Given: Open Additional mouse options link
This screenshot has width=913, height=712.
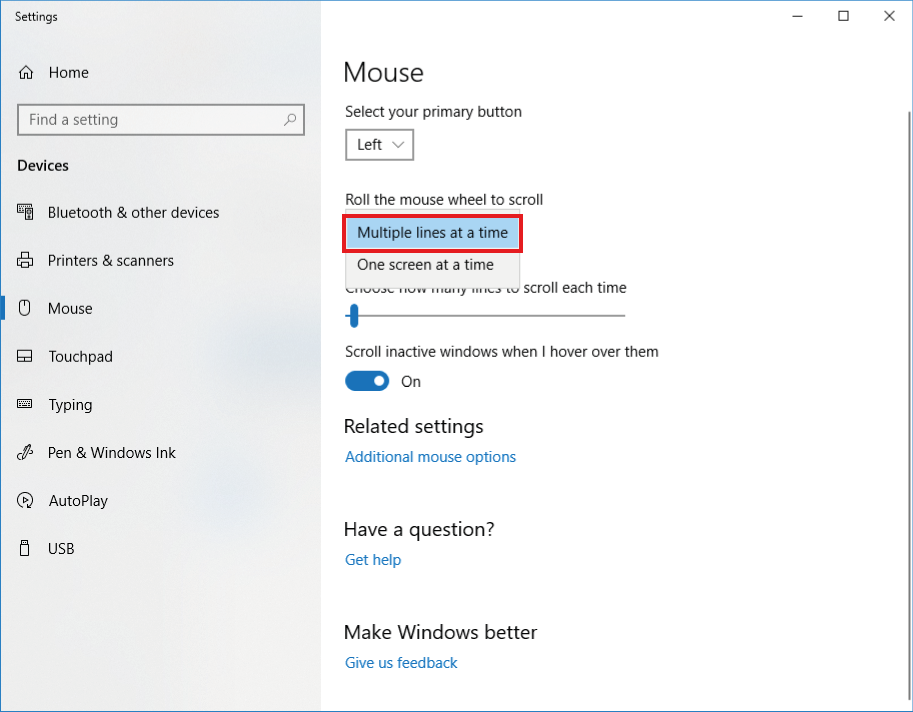Looking at the screenshot, I should coord(430,457).
